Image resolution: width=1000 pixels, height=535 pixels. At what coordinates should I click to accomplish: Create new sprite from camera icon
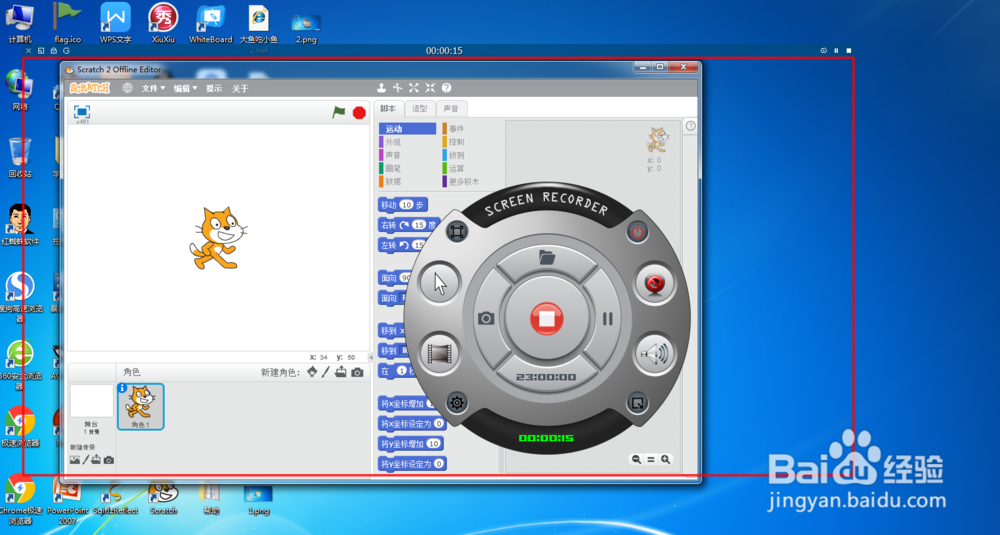[x=357, y=372]
